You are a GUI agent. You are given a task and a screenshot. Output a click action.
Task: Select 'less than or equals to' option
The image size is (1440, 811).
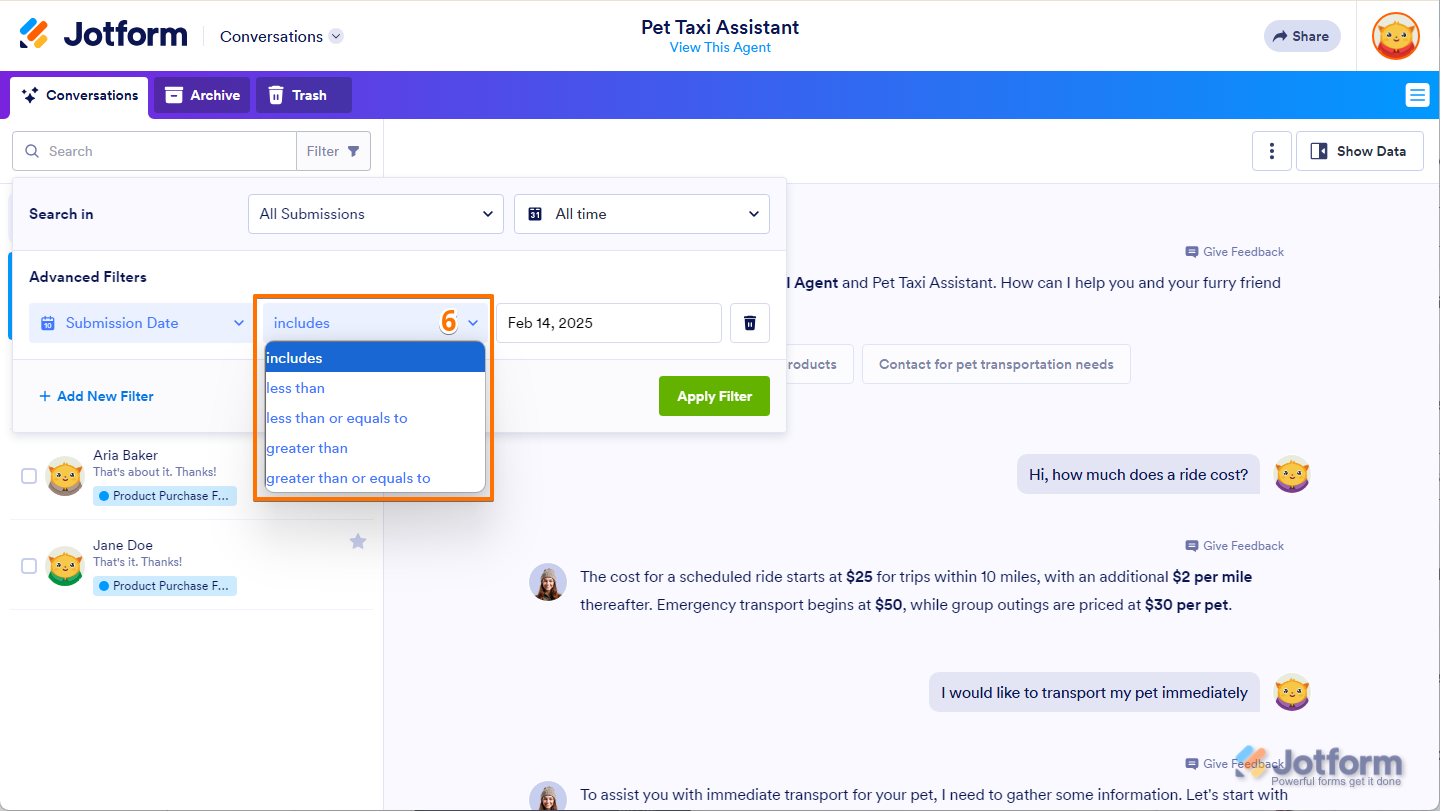(x=337, y=418)
